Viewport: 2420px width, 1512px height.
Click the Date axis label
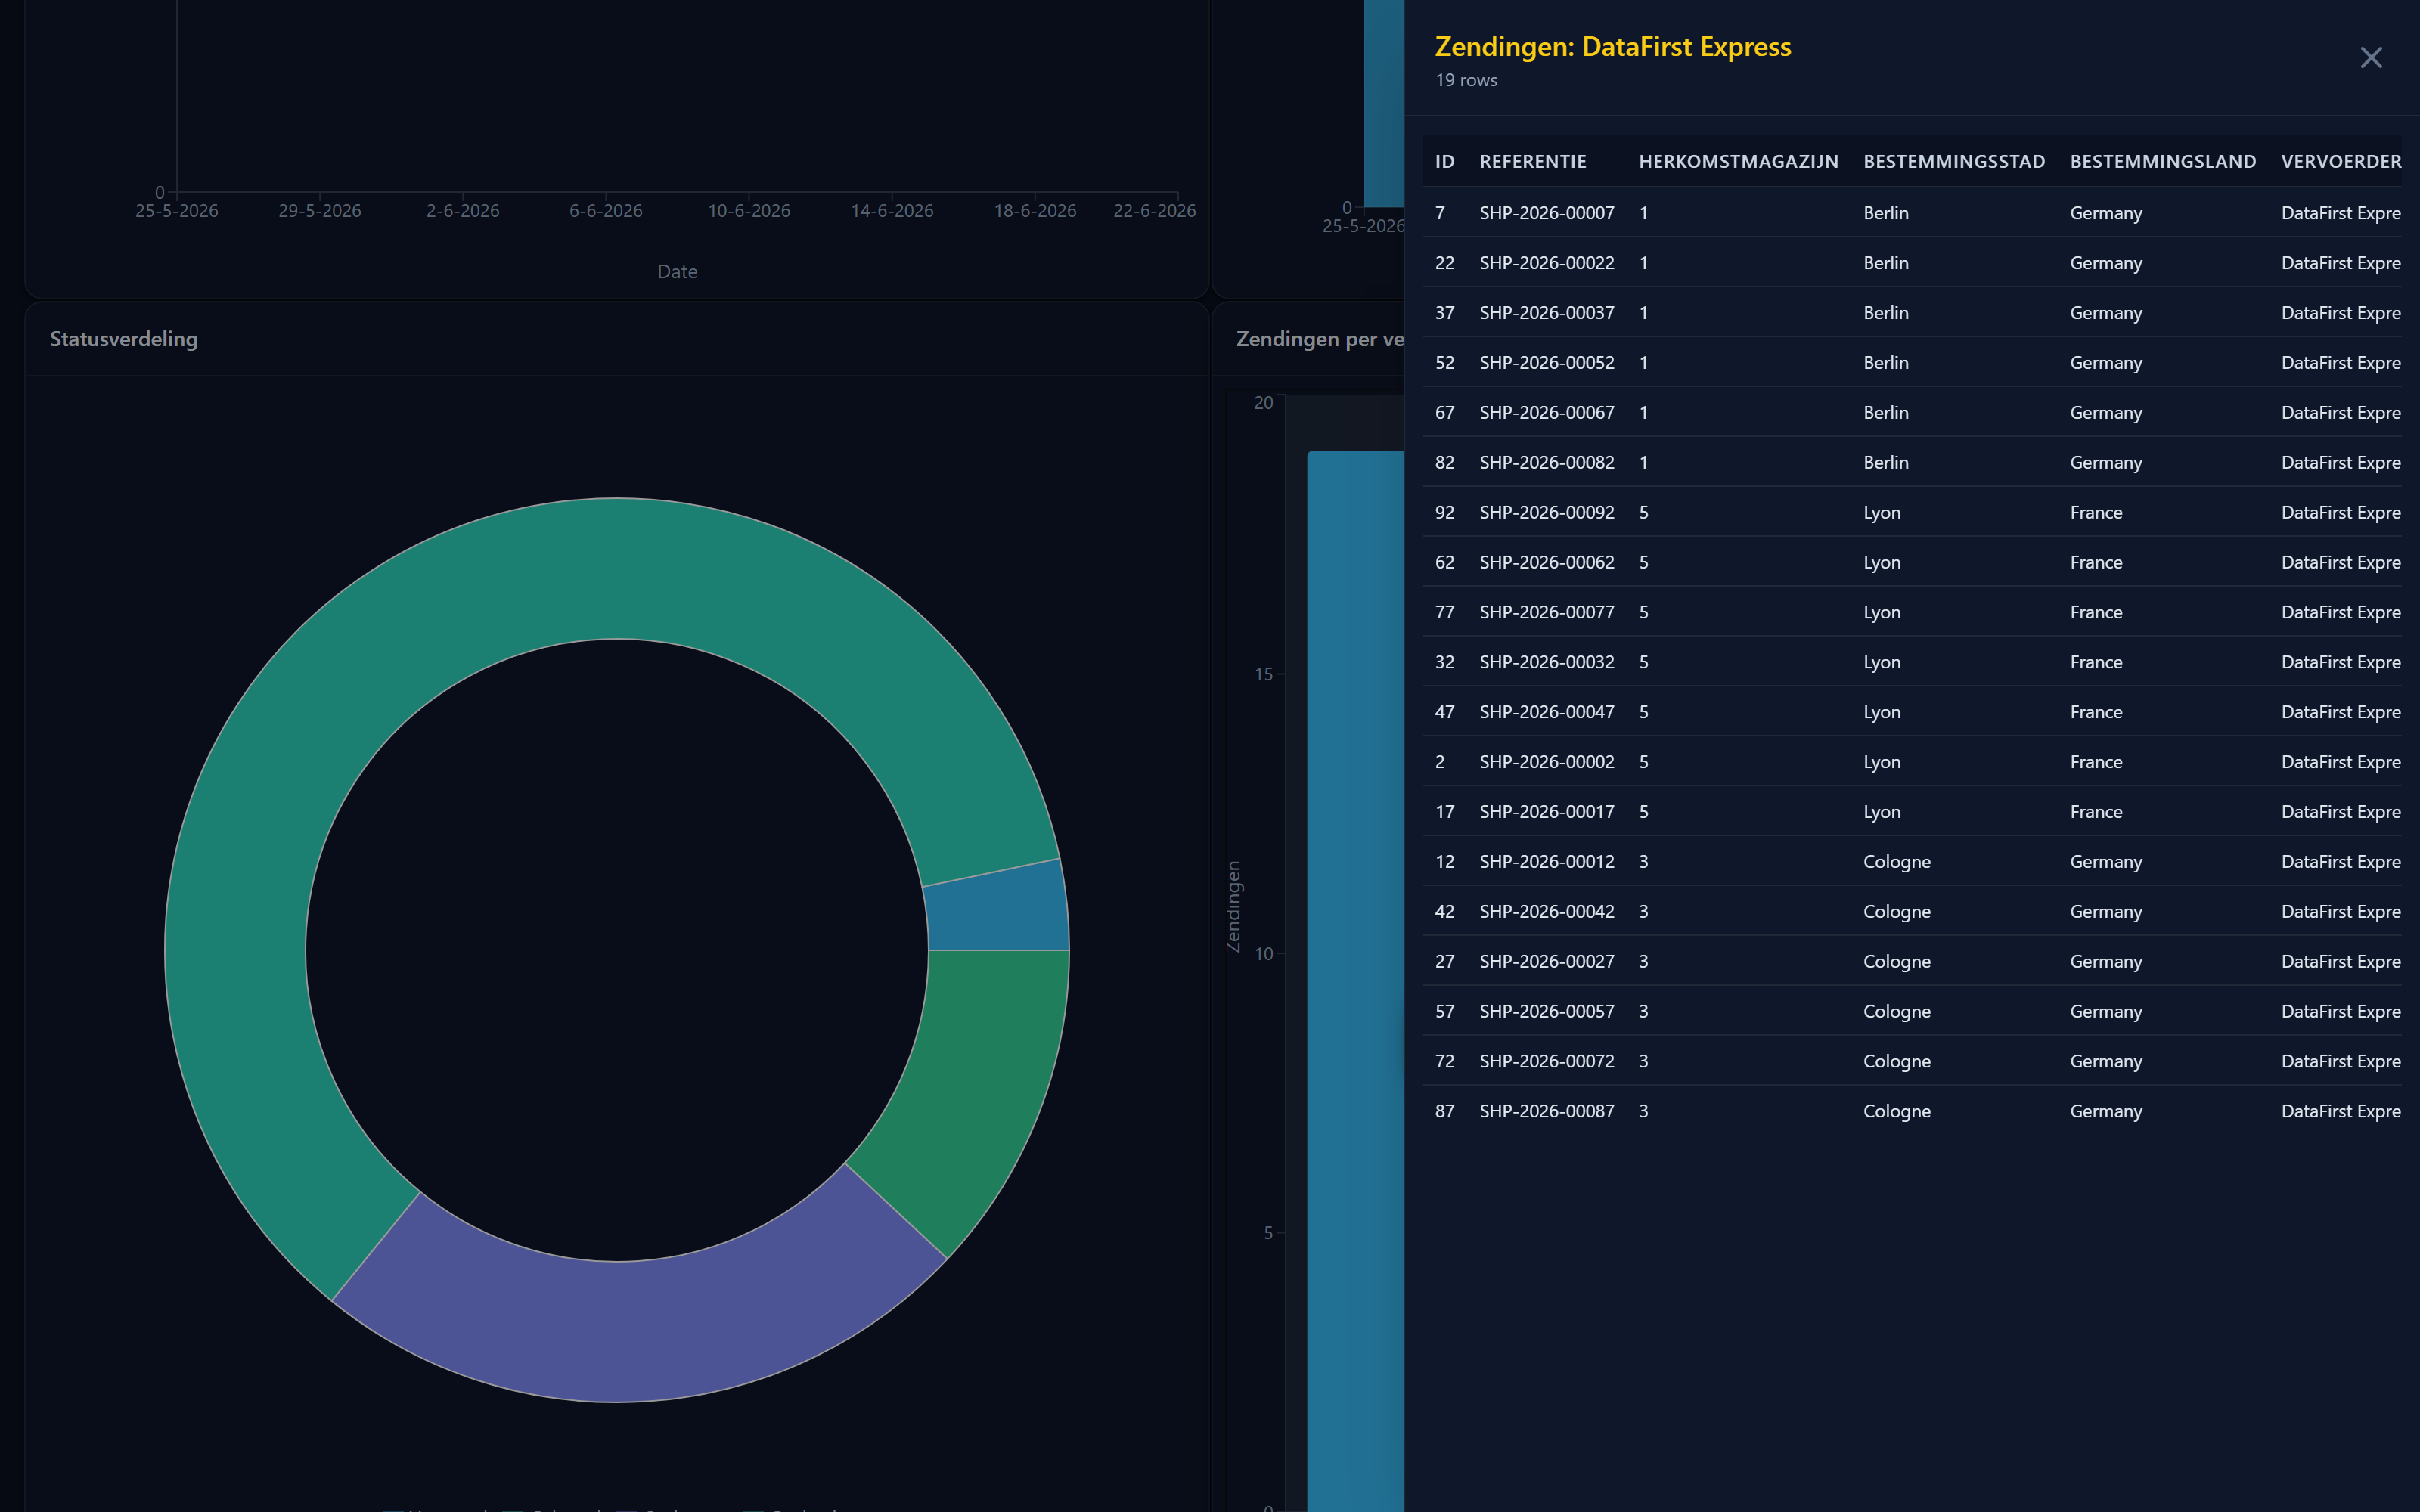click(x=677, y=271)
